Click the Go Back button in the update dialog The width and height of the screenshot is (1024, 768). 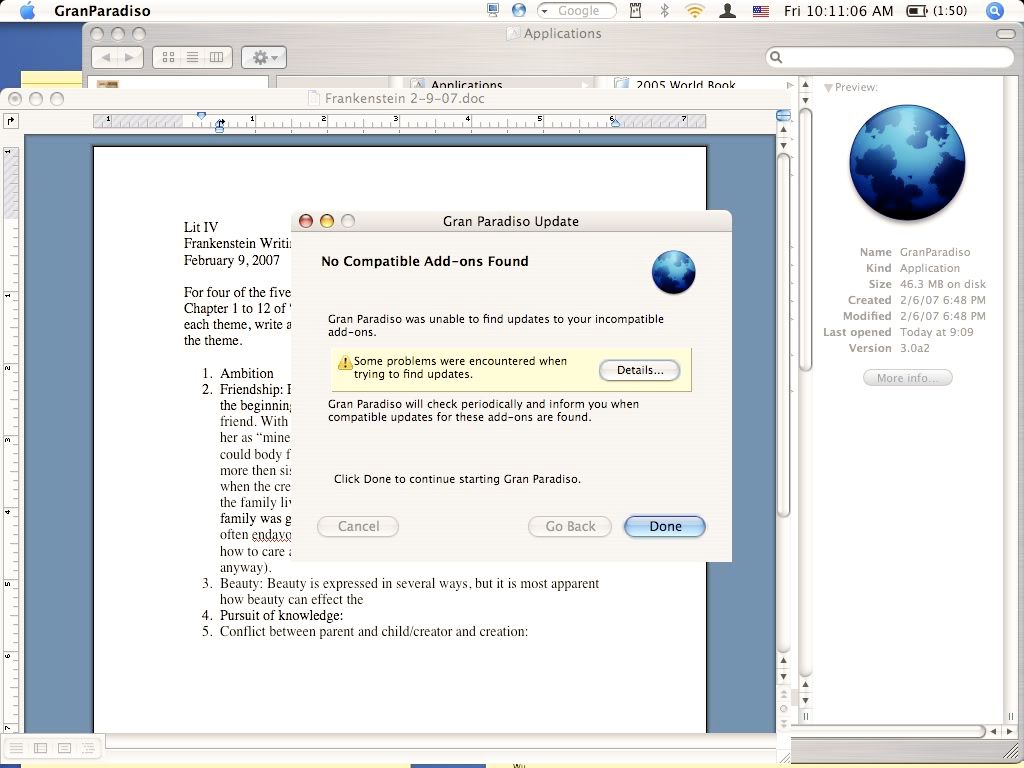[570, 526]
